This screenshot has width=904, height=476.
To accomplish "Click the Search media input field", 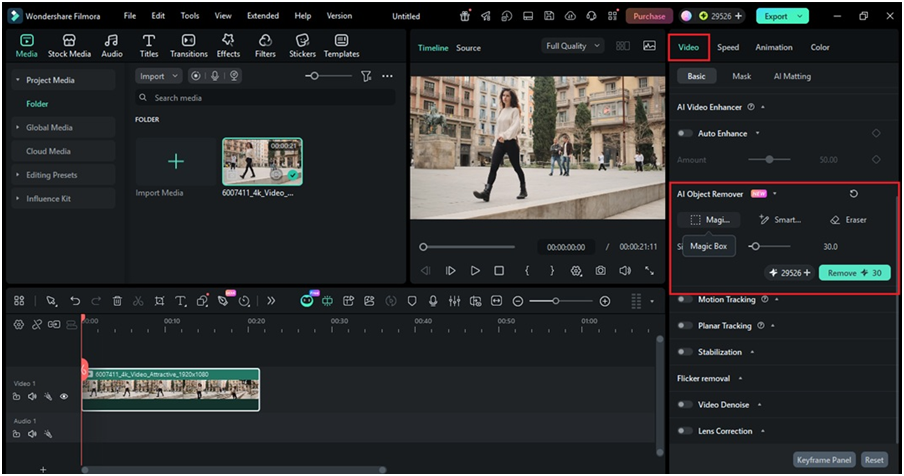I will point(265,98).
